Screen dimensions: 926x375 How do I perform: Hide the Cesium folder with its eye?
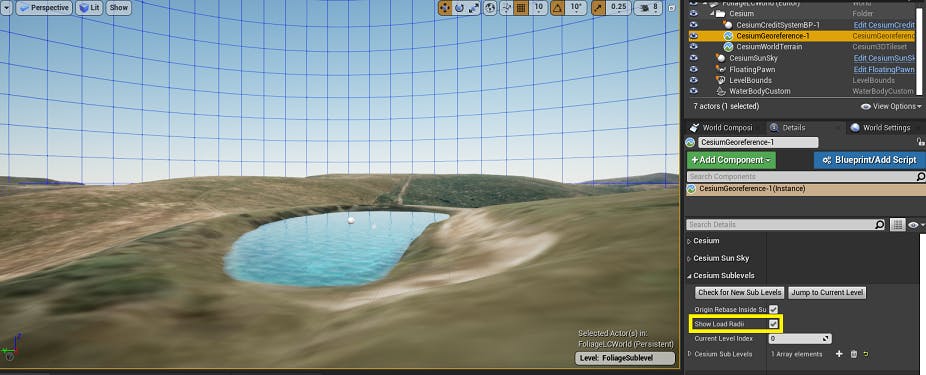[694, 14]
